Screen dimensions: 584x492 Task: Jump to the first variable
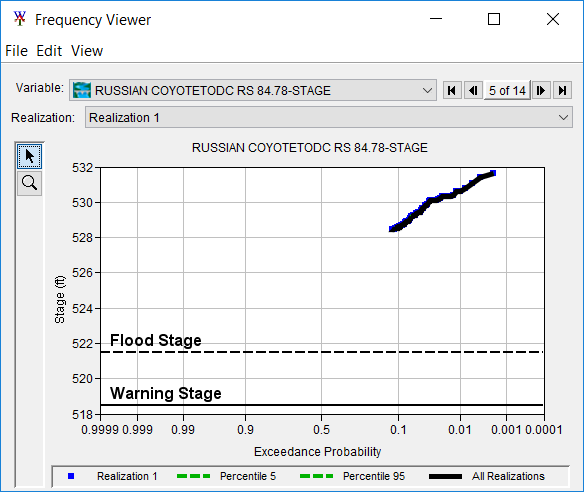[x=452, y=91]
